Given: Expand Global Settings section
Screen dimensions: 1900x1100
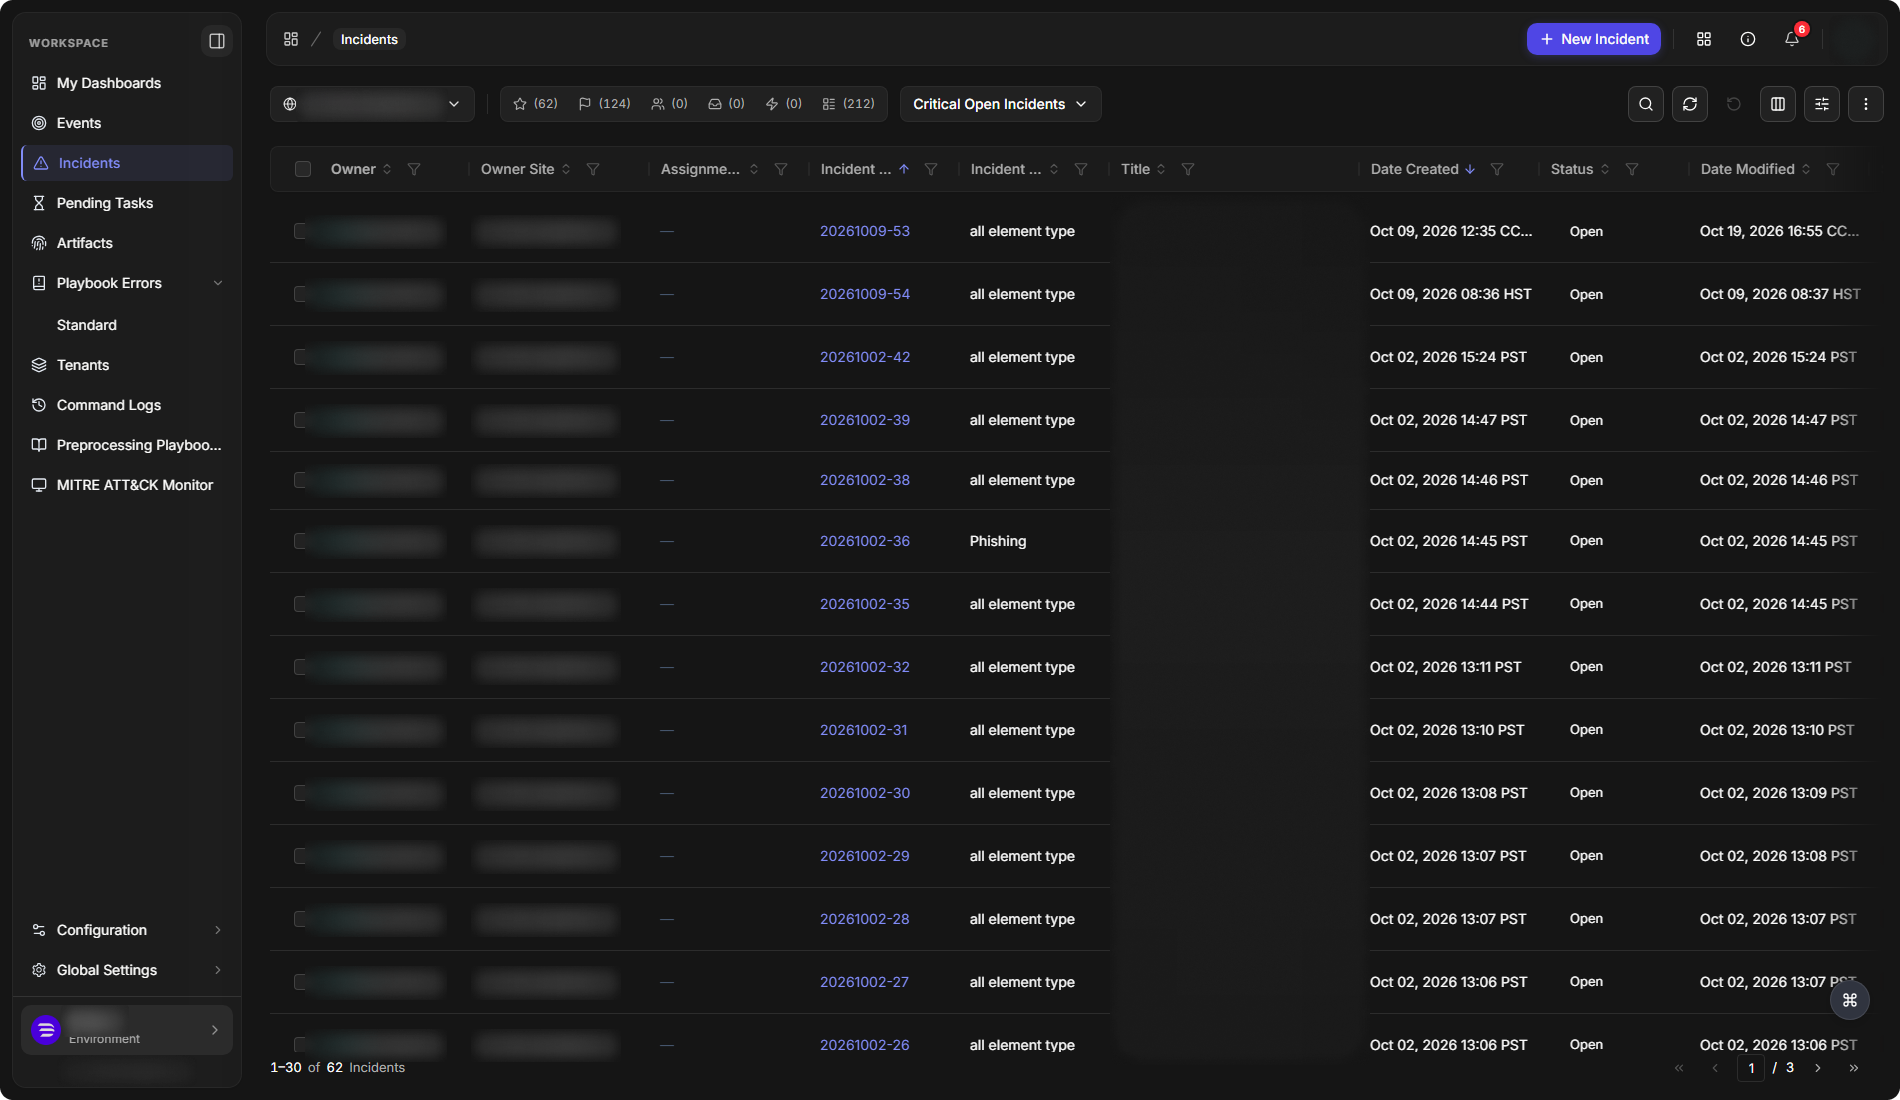Looking at the screenshot, I should click(127, 970).
